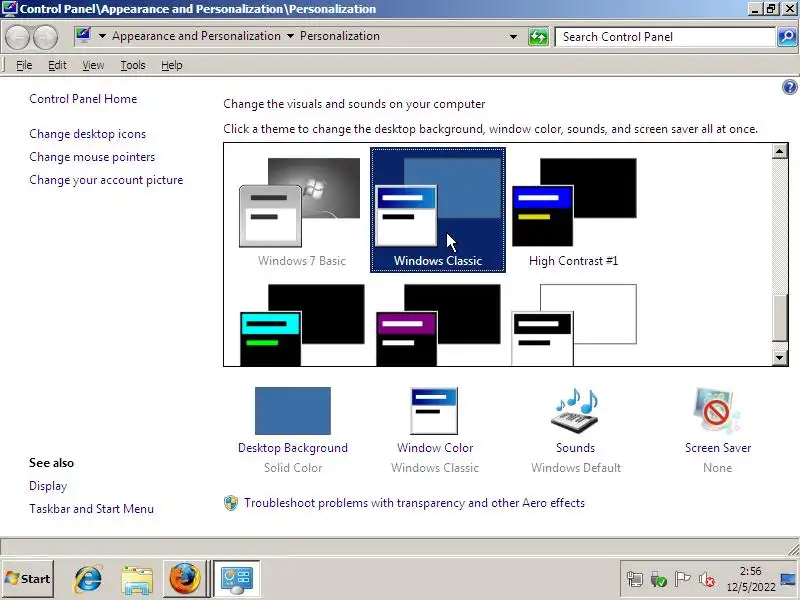Go back with the Back arrow button
This screenshot has height=600, width=800.
18,37
